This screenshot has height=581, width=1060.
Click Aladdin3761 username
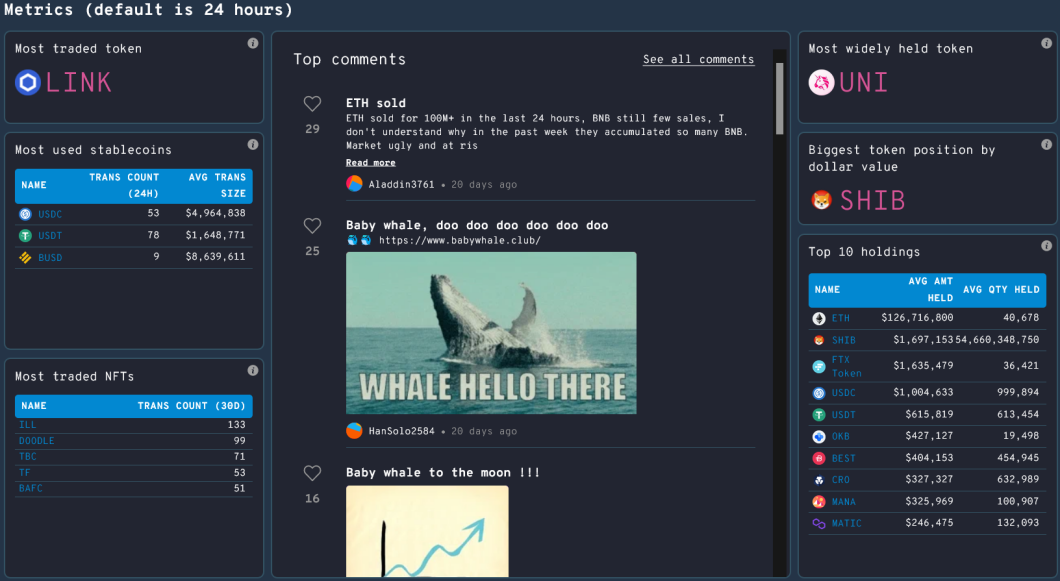402,184
